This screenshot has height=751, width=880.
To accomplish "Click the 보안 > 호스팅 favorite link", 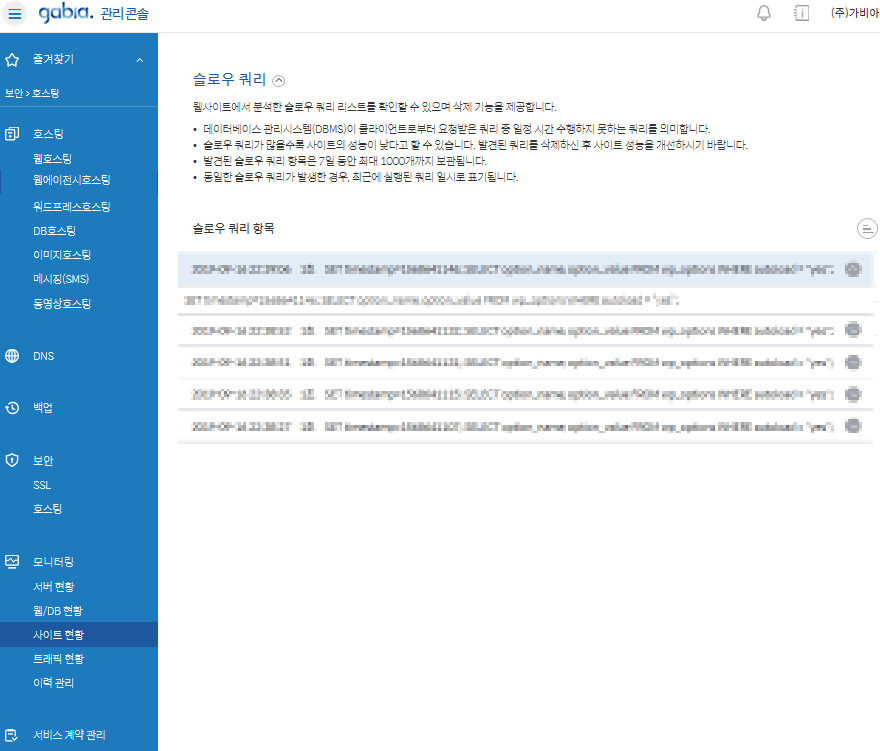I will click(x=32, y=93).
